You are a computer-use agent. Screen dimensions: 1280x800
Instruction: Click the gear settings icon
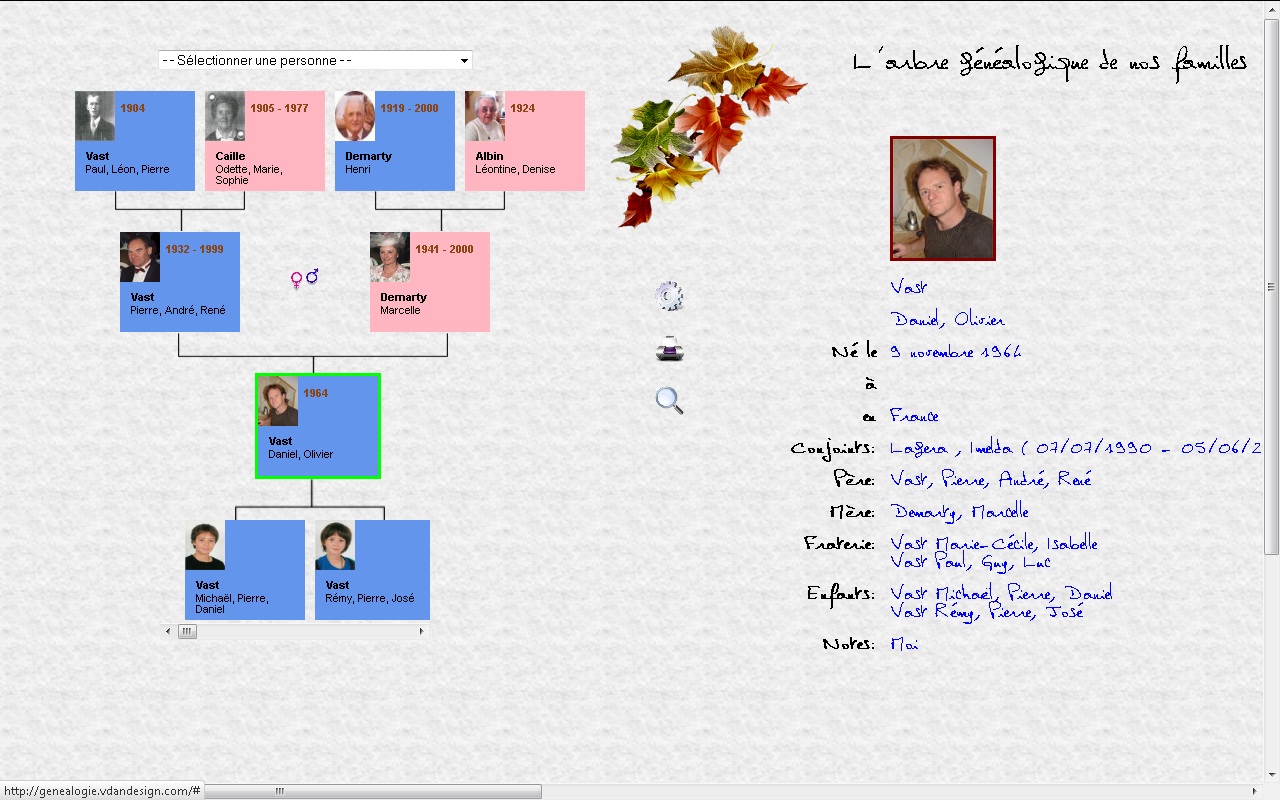coord(669,297)
